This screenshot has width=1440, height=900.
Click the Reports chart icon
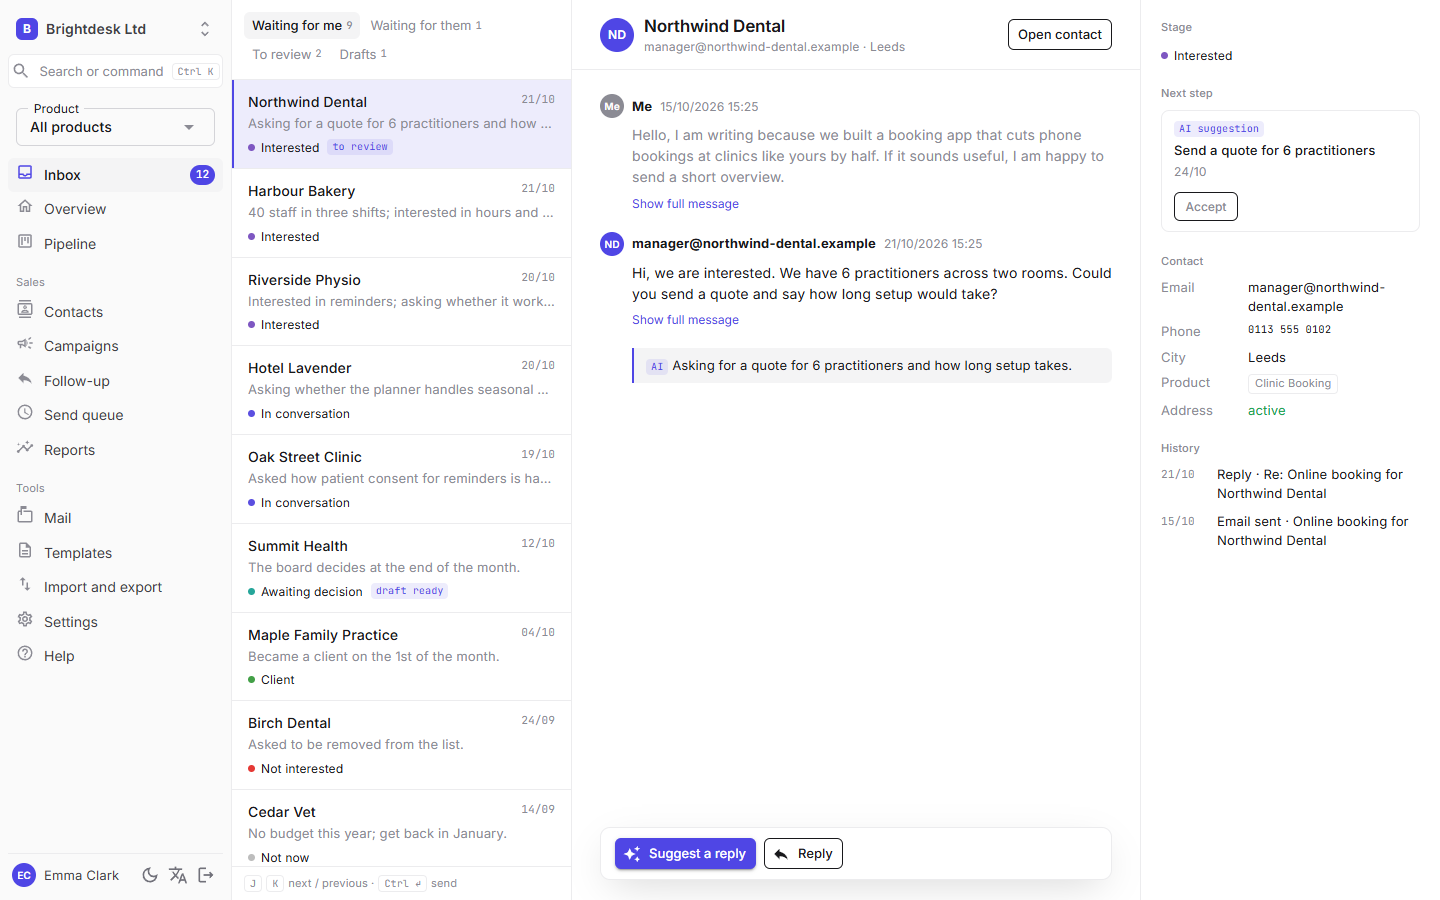pos(25,449)
